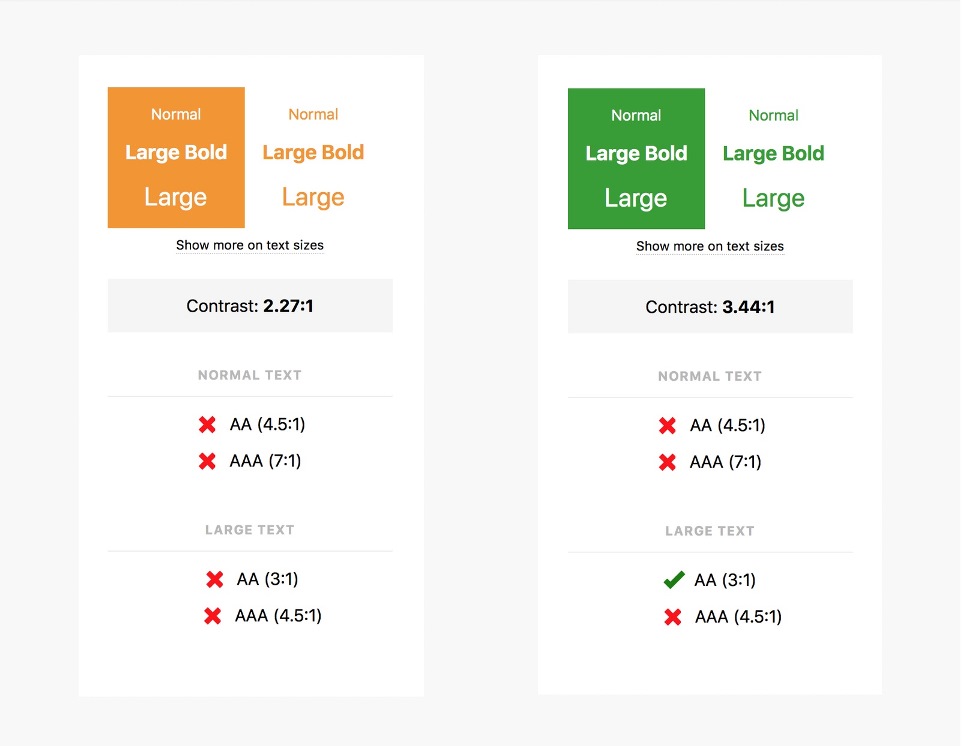Click the red X beside AA (4.5:1) in the orange card
Screen dimensions: 971x746
tap(207, 425)
